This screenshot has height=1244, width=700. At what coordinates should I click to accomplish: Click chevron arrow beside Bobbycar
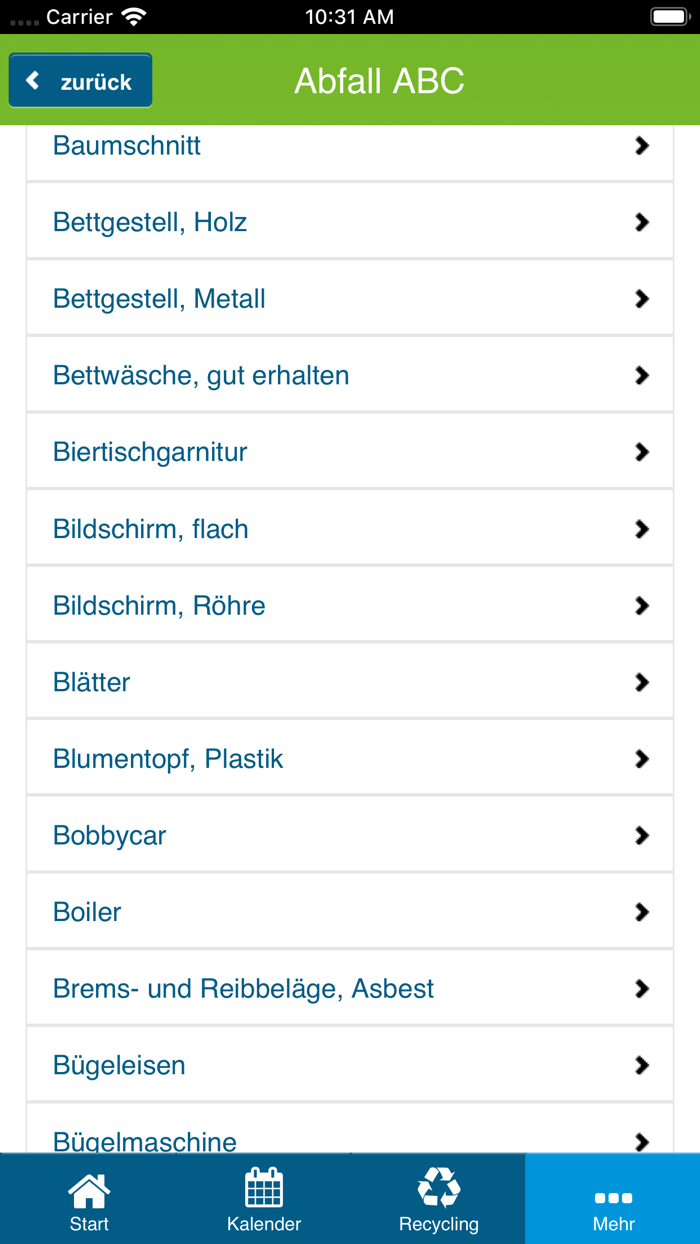pyautogui.click(x=642, y=835)
